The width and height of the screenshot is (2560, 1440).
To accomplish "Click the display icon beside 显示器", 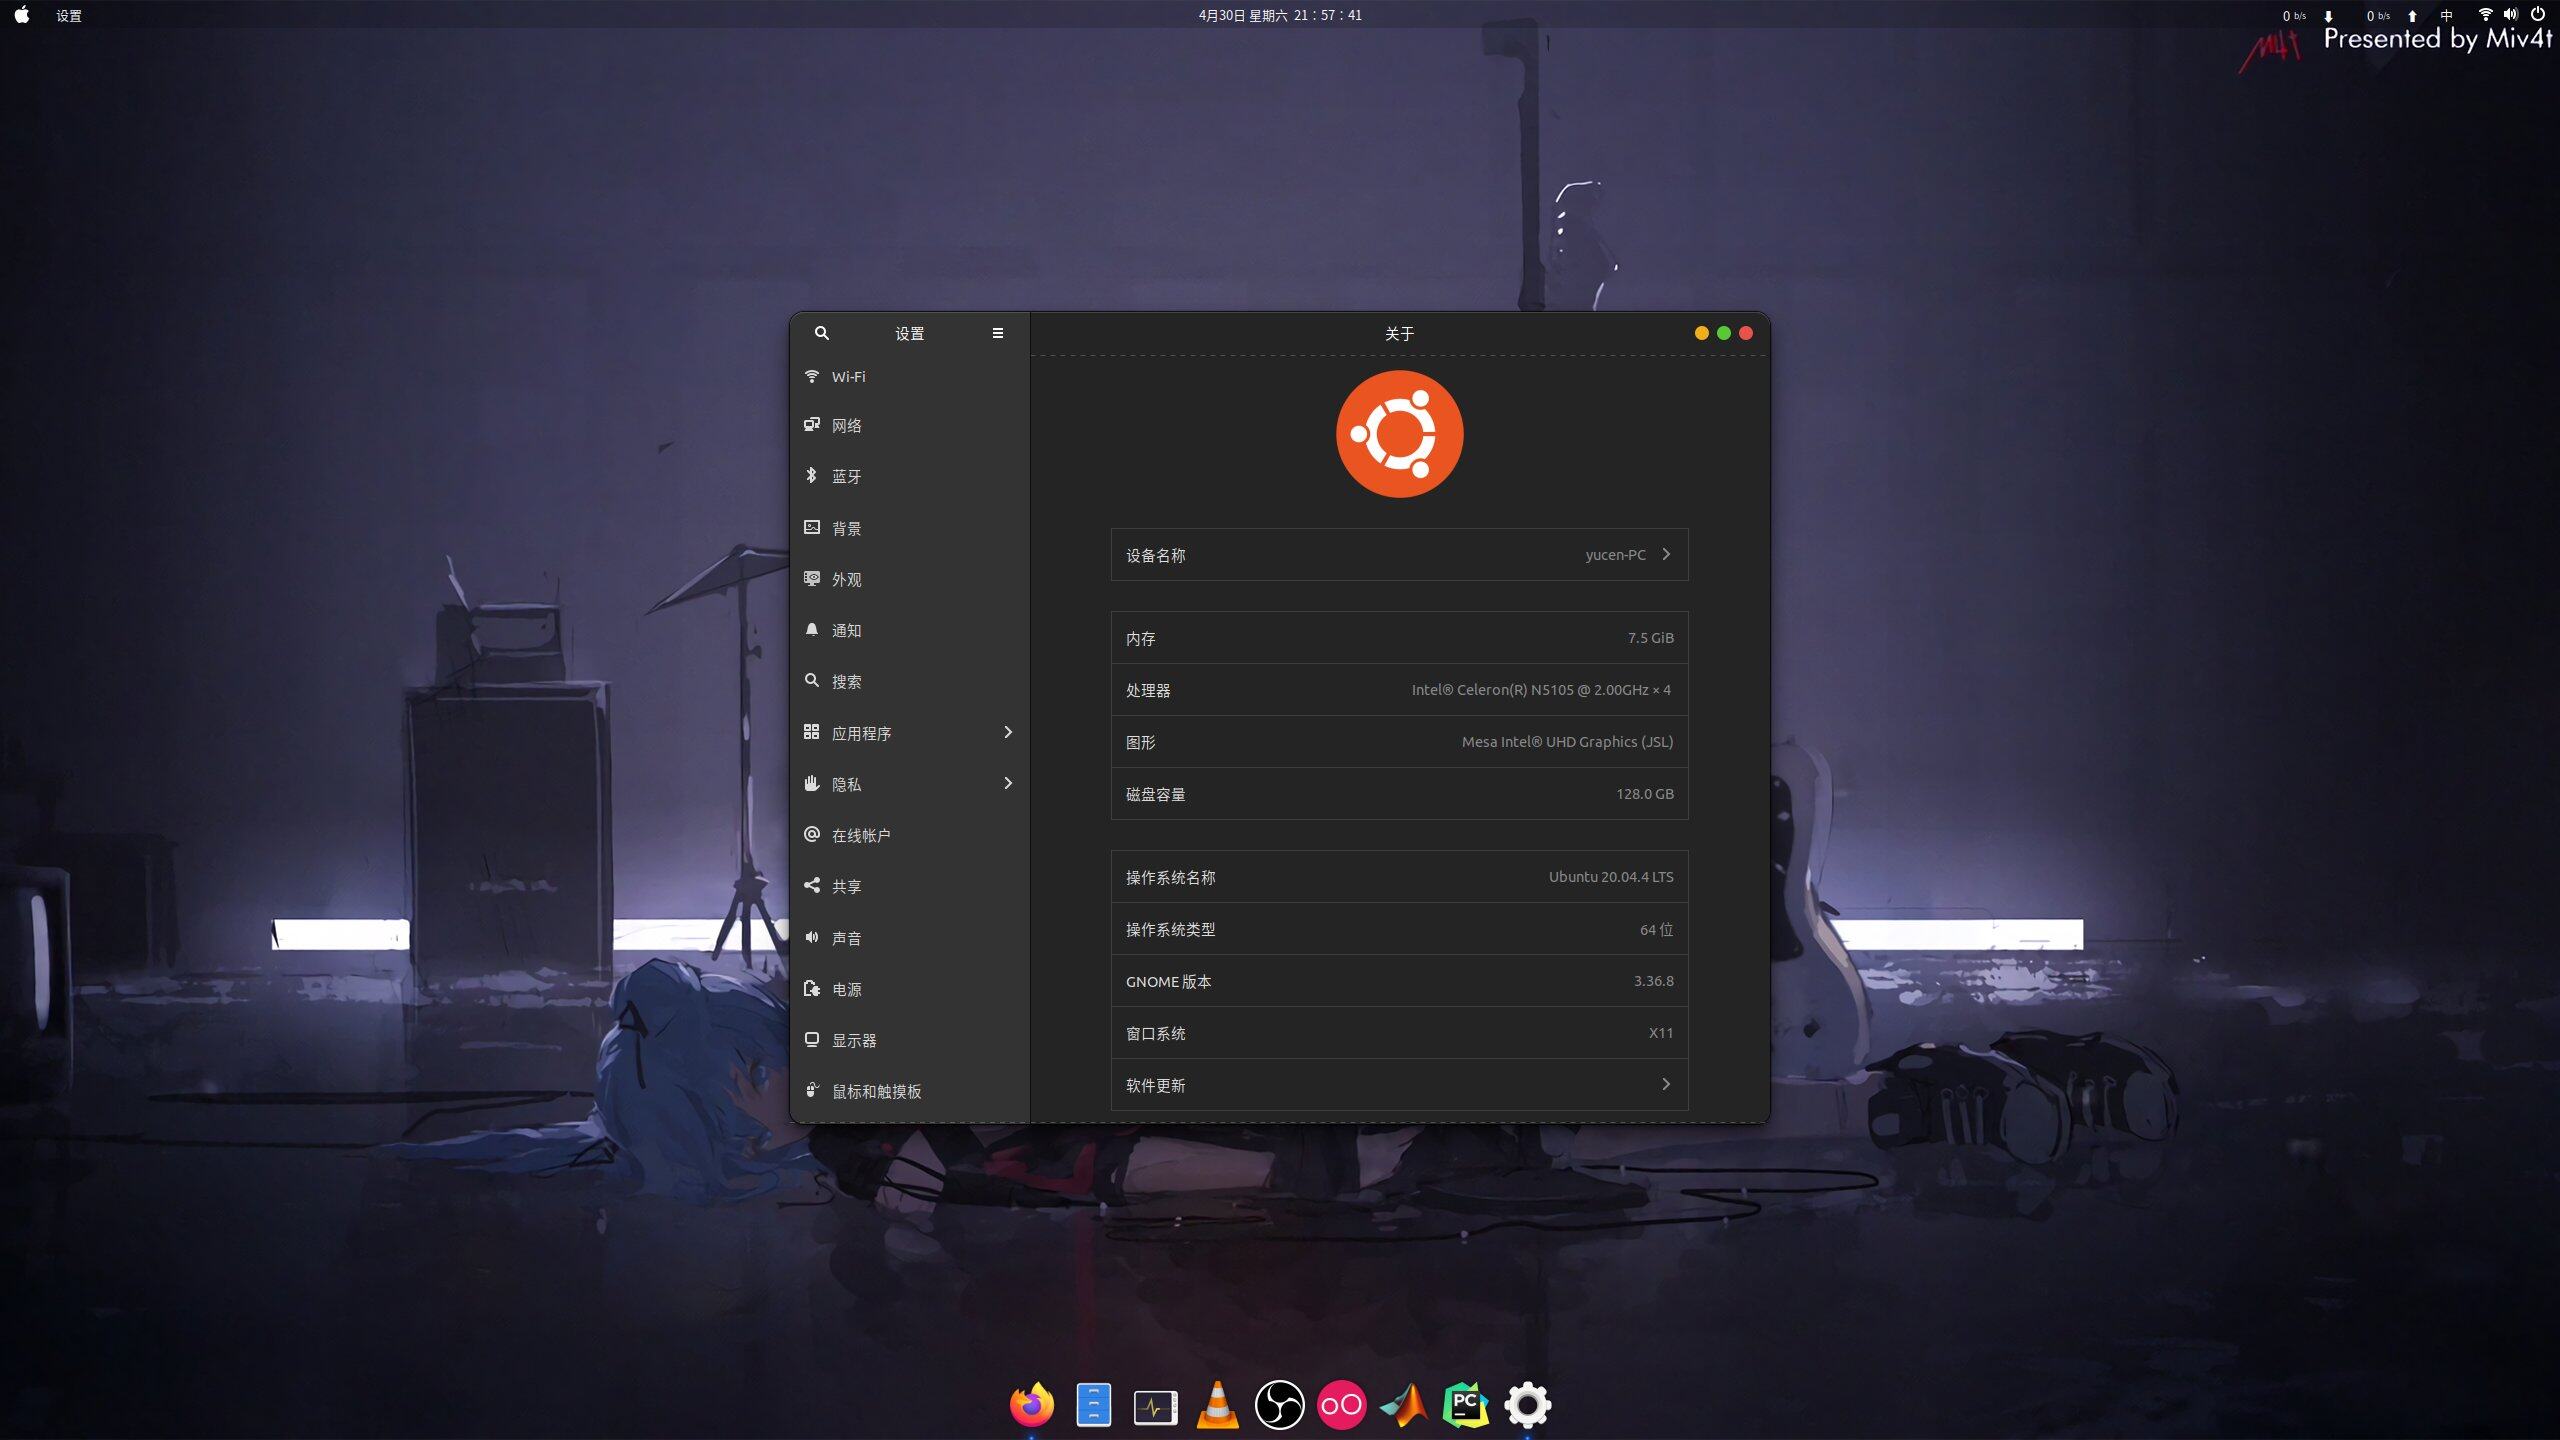I will tap(812, 1039).
